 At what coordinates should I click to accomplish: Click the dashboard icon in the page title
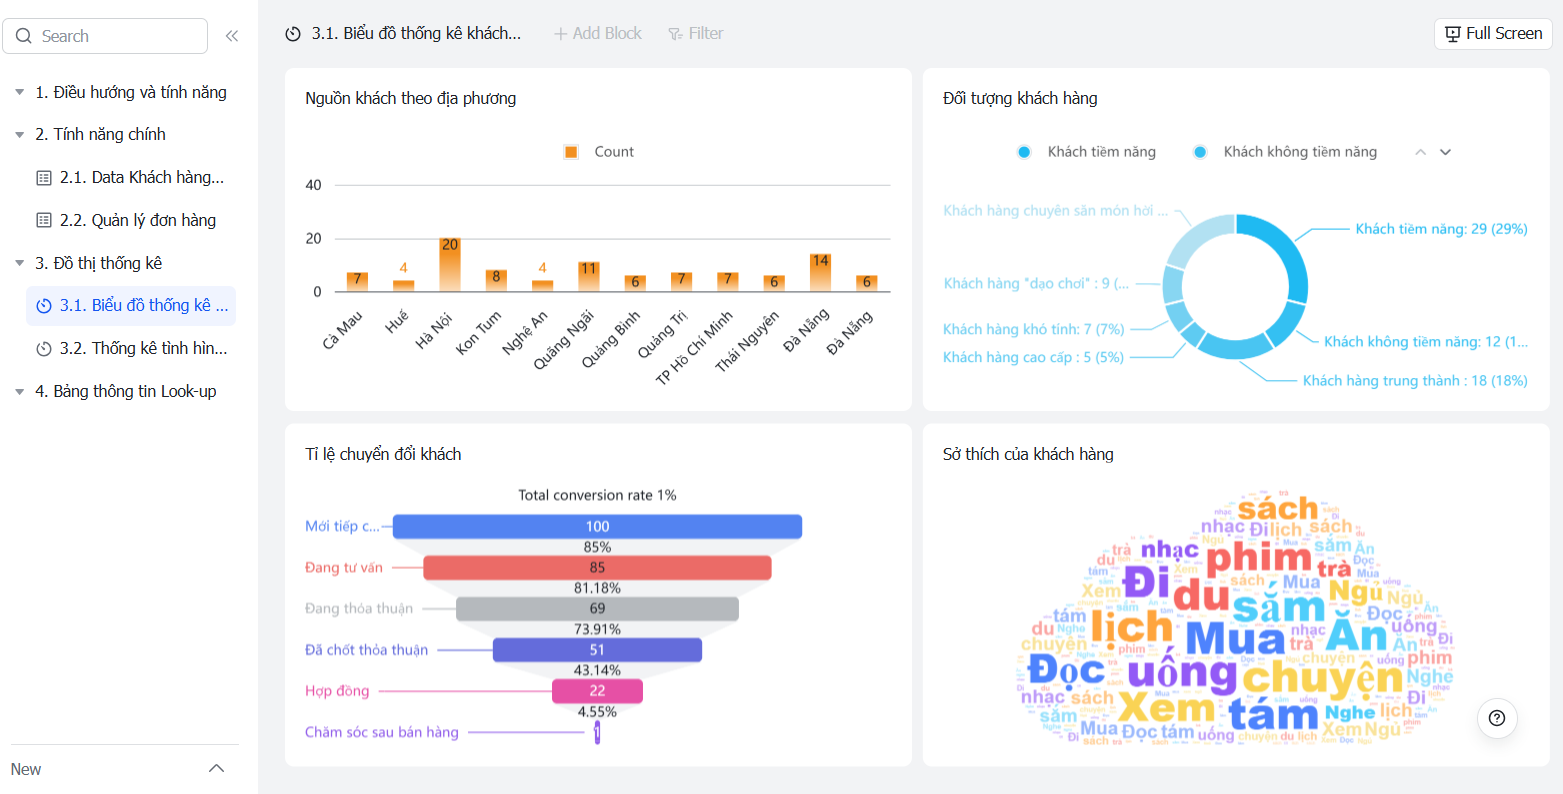[293, 34]
